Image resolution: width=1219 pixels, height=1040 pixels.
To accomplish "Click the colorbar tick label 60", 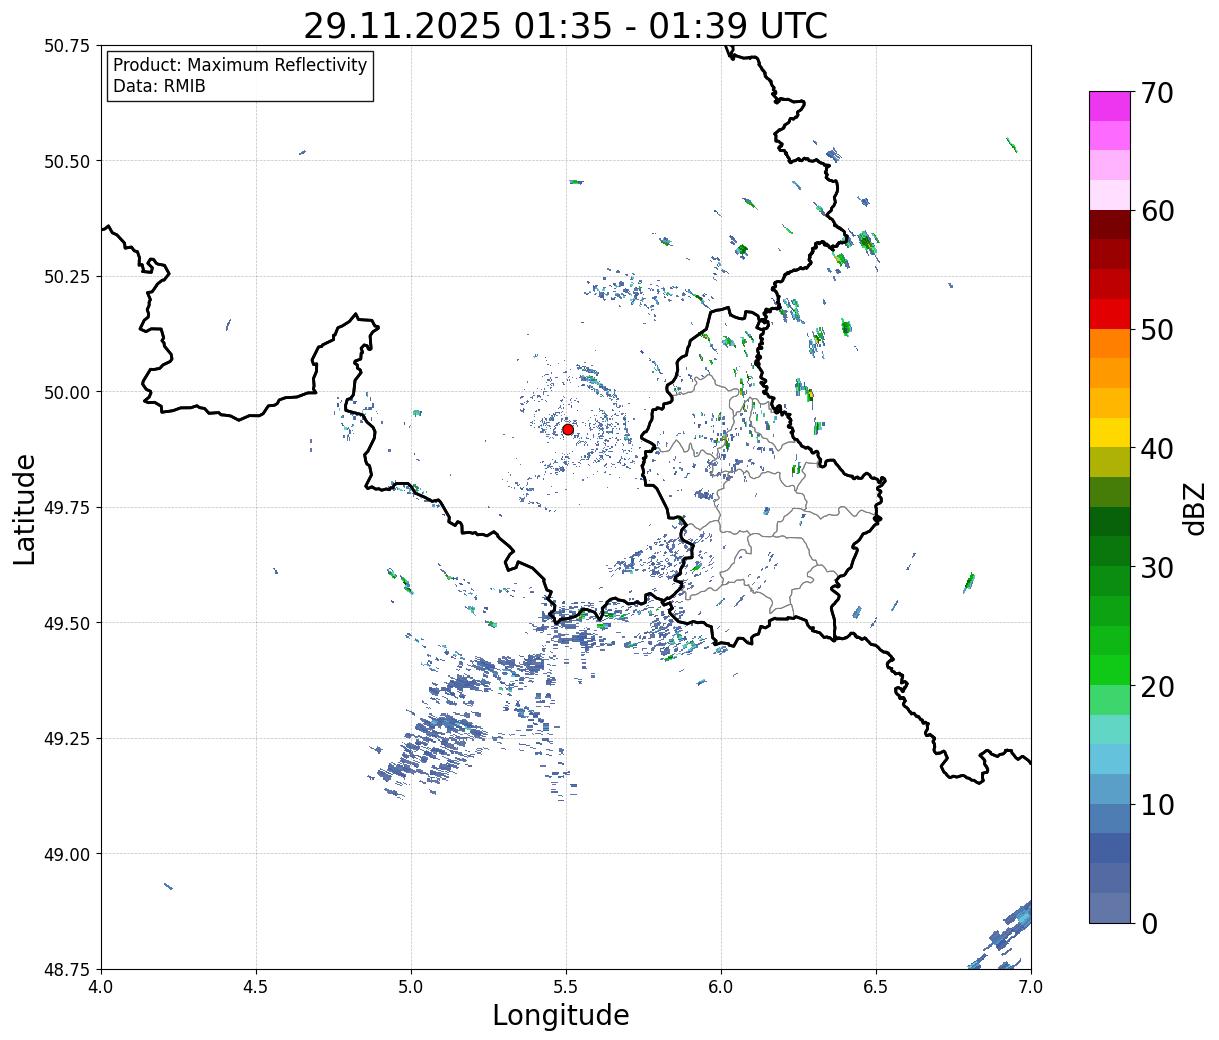I will 1157,211.
